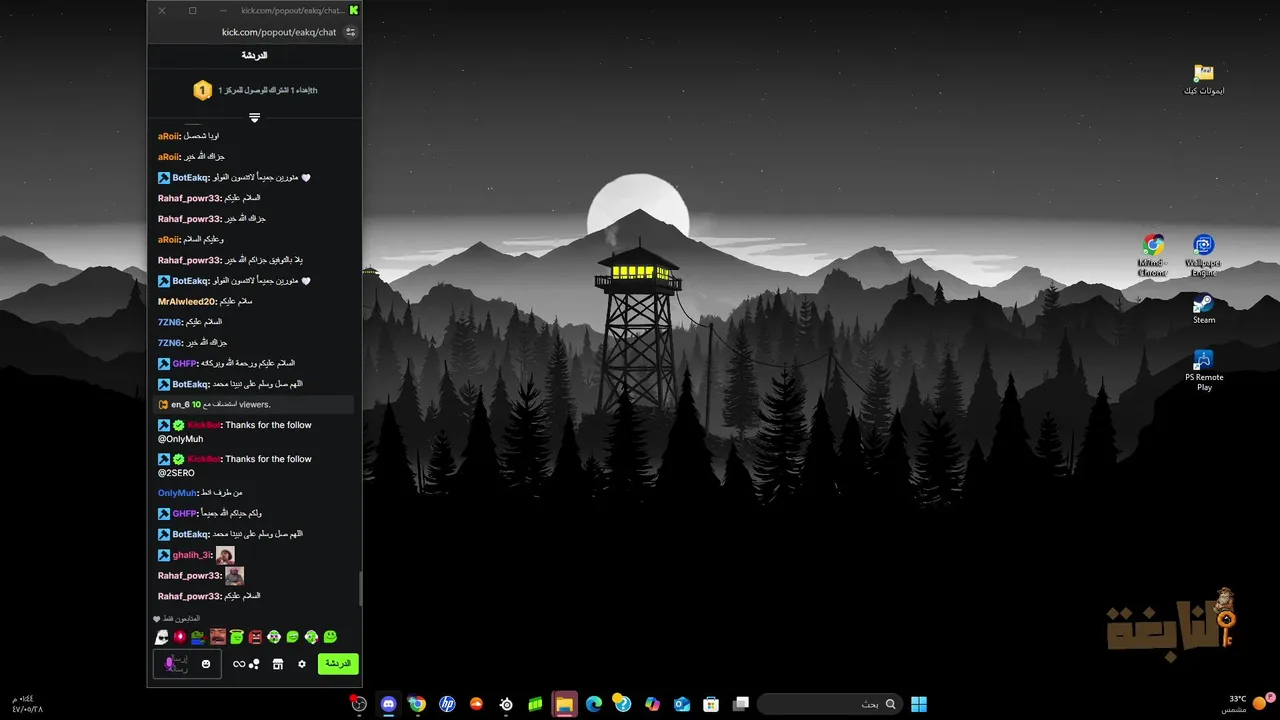1280x720 pixels.
Task: Open site settings icon beside the URL
Action: 350,32
